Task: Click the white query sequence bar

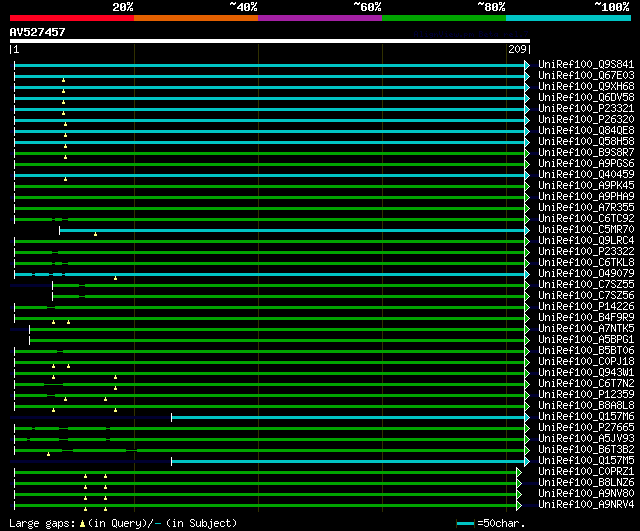Action: 270,41
